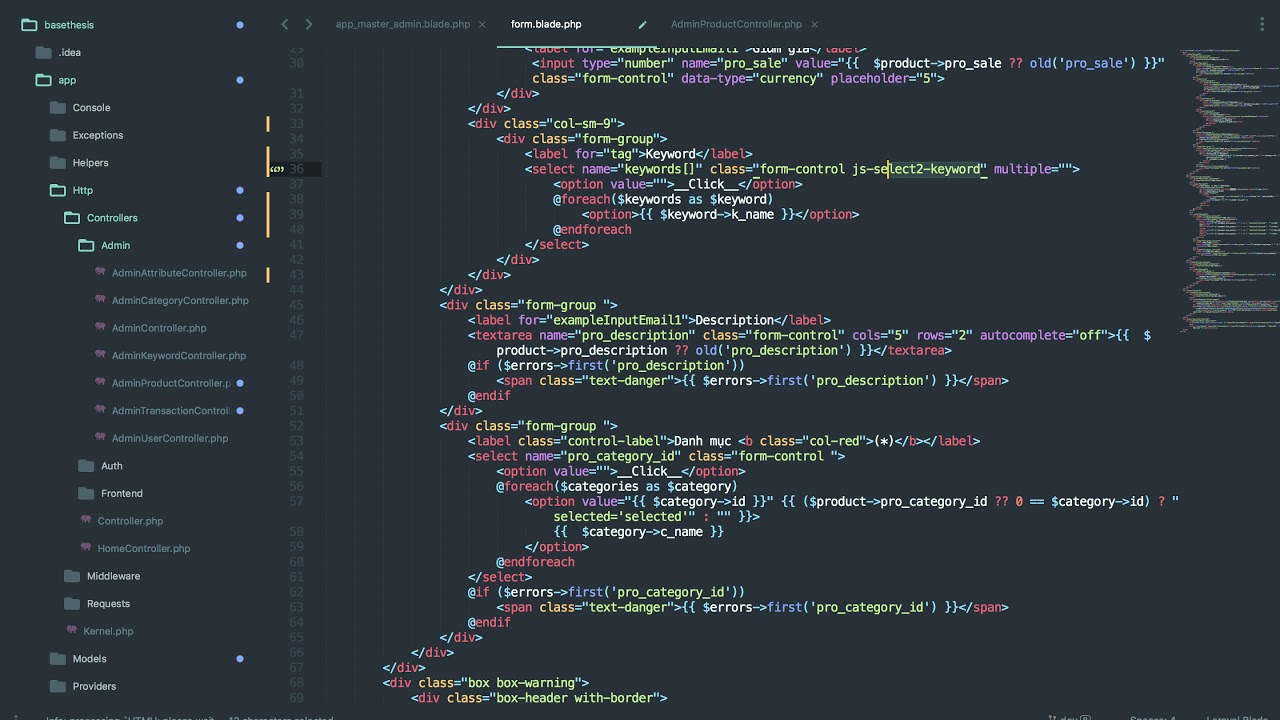The height and width of the screenshot is (720, 1280).
Task: Close the AdminProductController.php tab
Action: [x=814, y=24]
